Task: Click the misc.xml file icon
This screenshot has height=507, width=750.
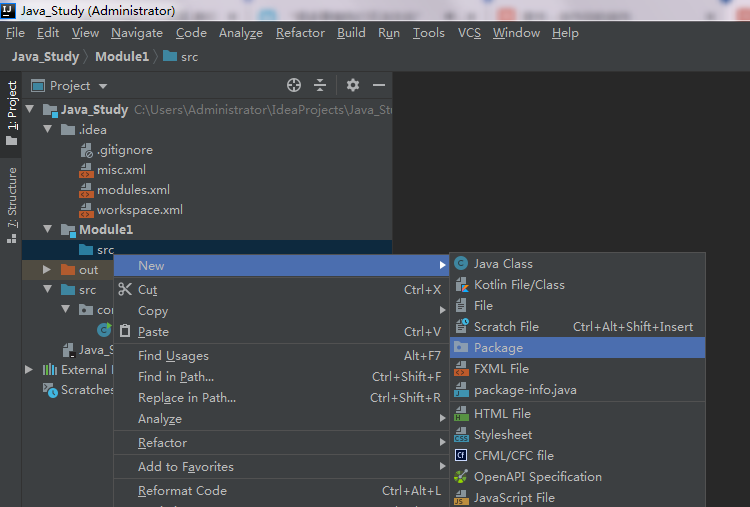Action: 86,170
